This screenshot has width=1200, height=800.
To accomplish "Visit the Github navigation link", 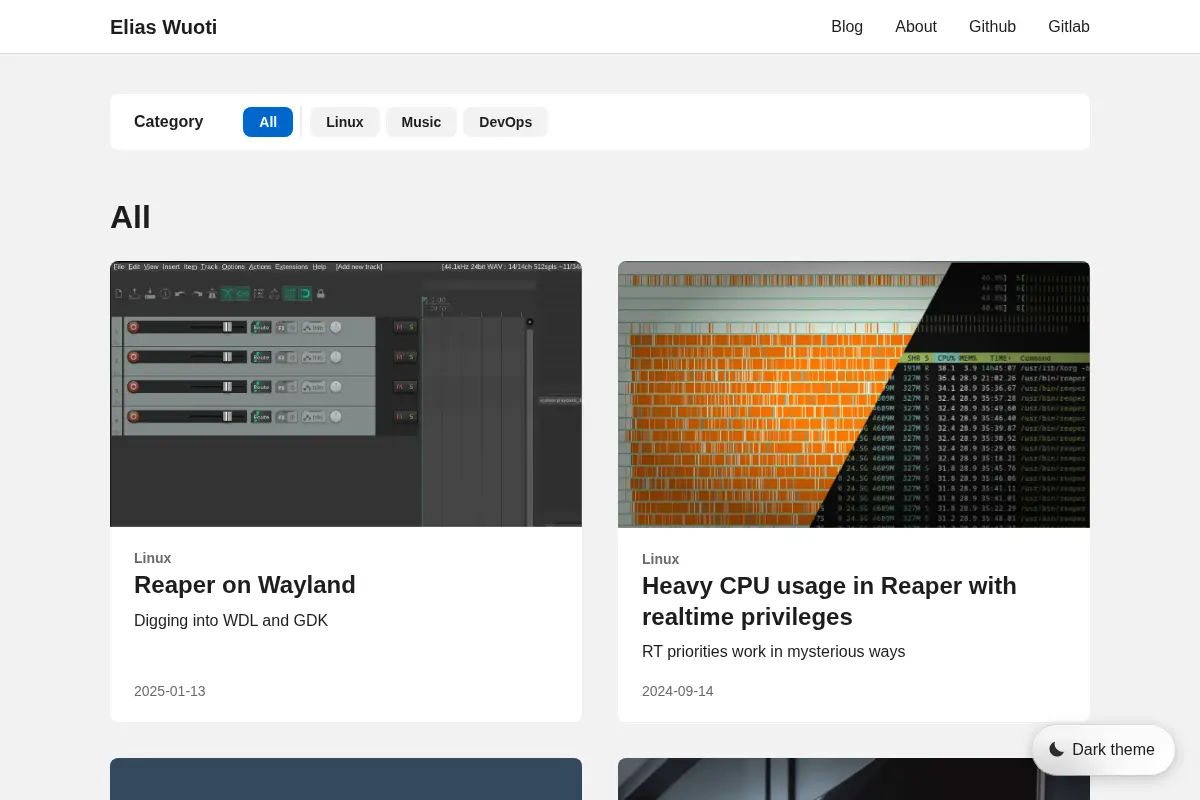I will pyautogui.click(x=992, y=27).
